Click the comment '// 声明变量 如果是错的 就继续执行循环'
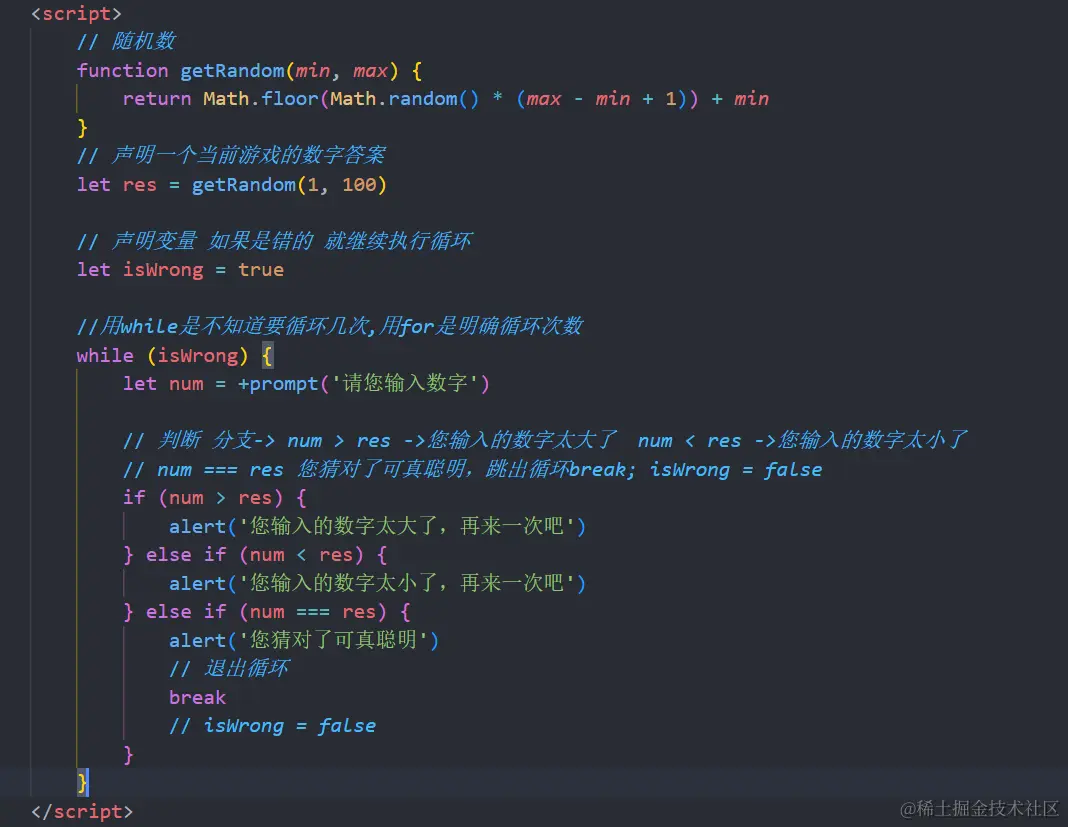The width and height of the screenshot is (1068, 827). click(274, 241)
